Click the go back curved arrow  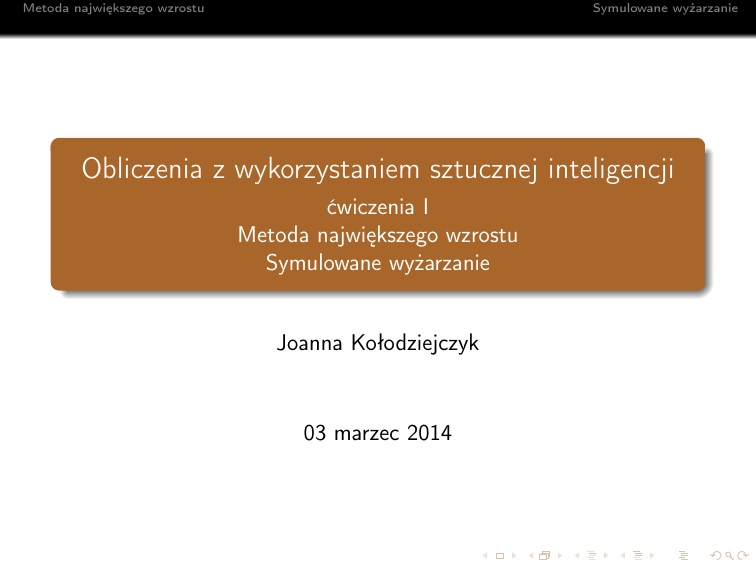[712, 553]
